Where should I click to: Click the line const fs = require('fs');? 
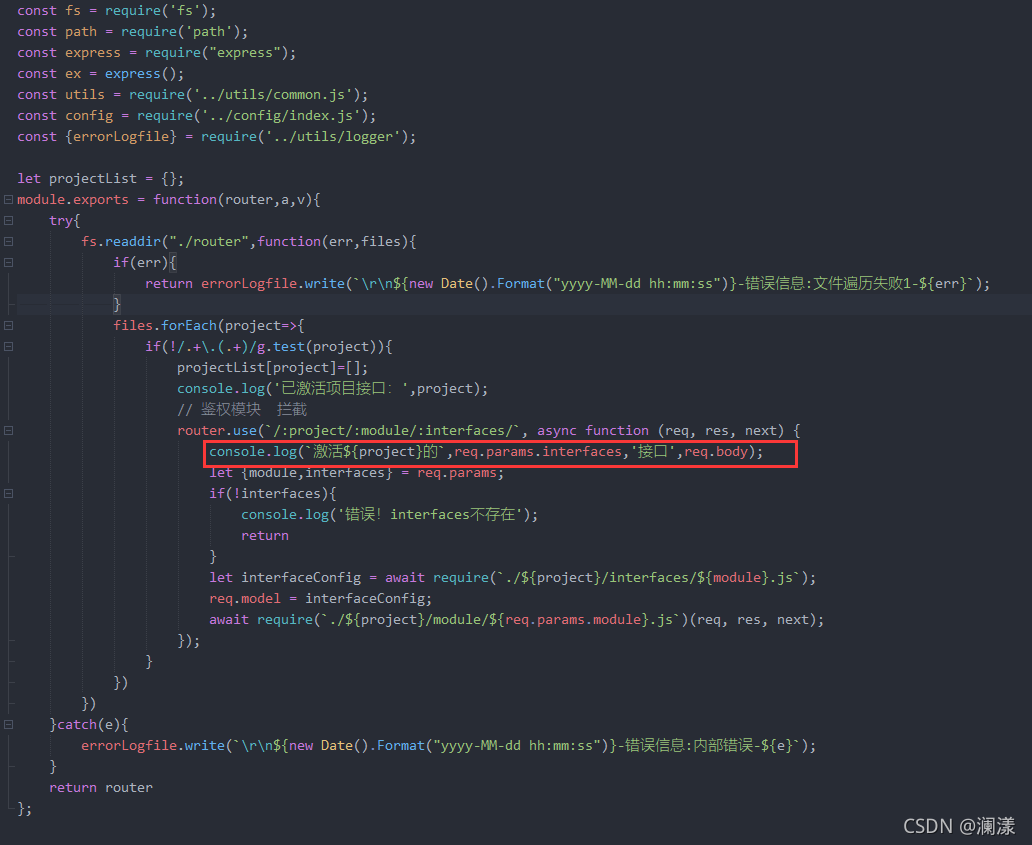pyautogui.click(x=116, y=11)
